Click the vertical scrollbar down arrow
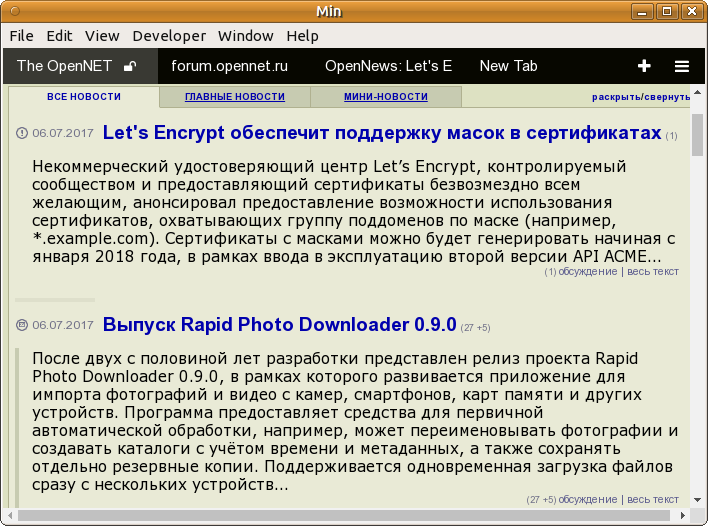 [698, 500]
